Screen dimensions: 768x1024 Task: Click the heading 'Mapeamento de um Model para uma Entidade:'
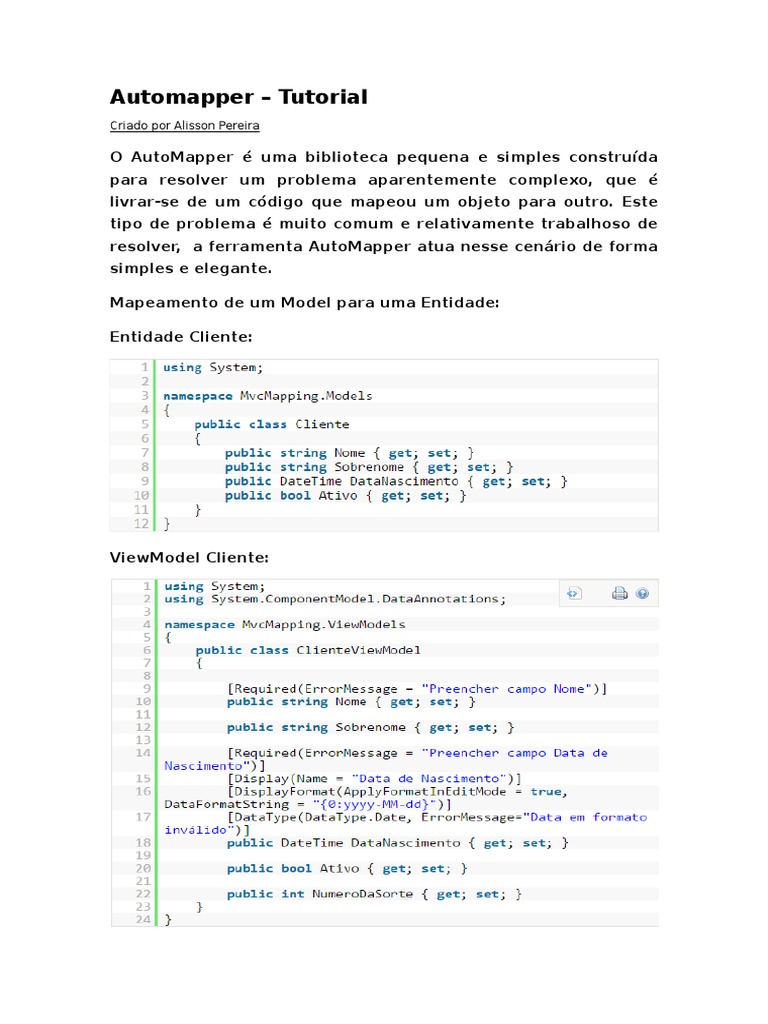[304, 302]
